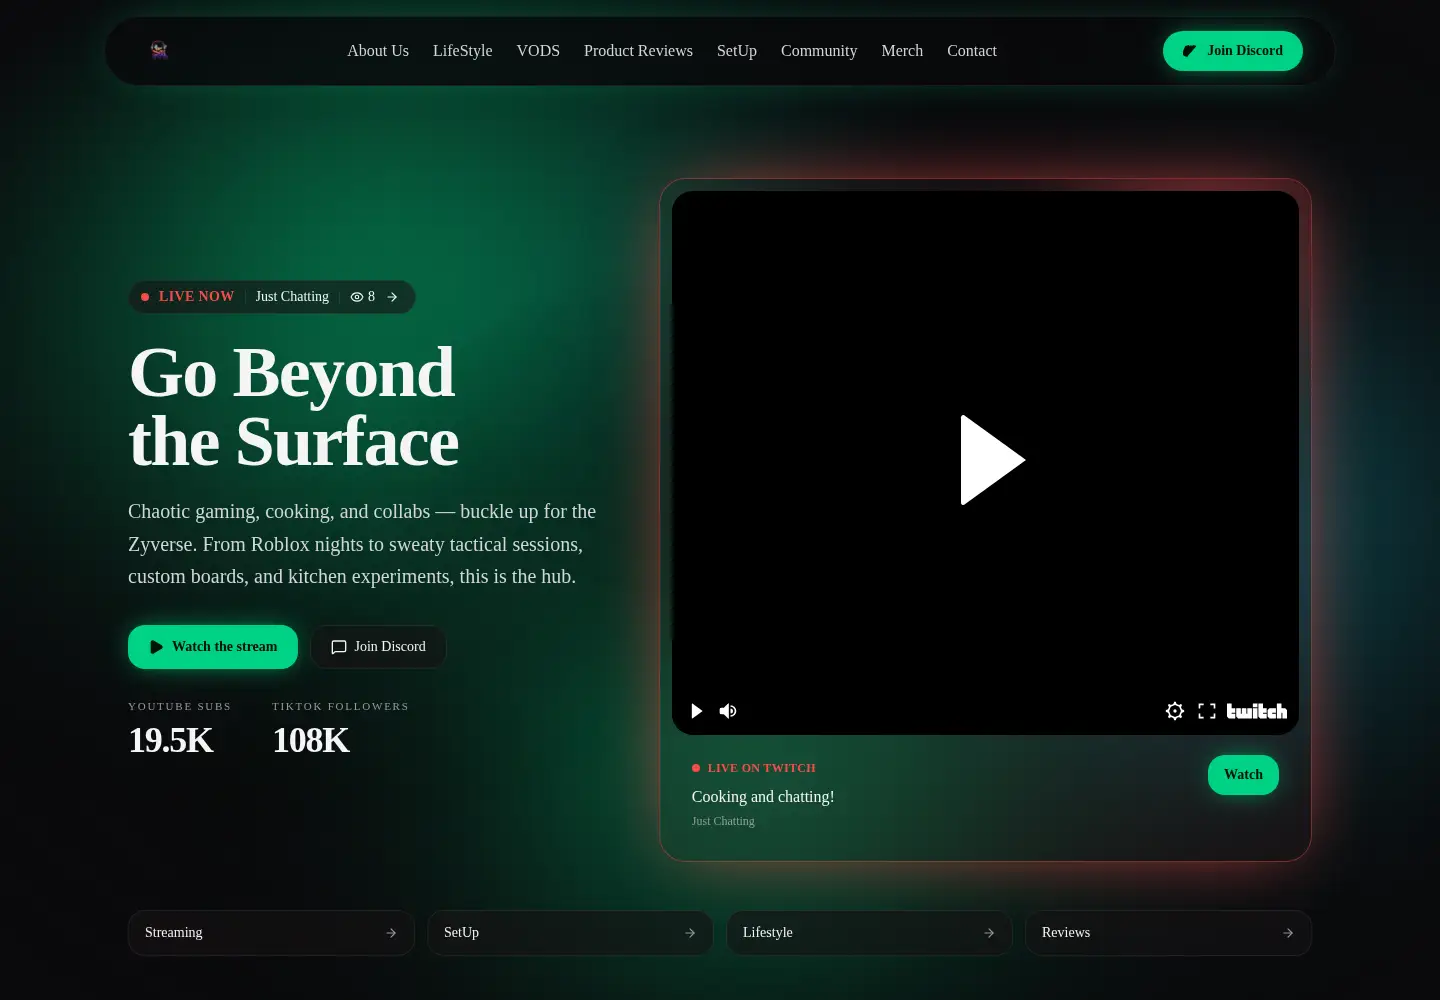Click the arrow on the Reviews card
The image size is (1440, 1000).
pos(1288,933)
